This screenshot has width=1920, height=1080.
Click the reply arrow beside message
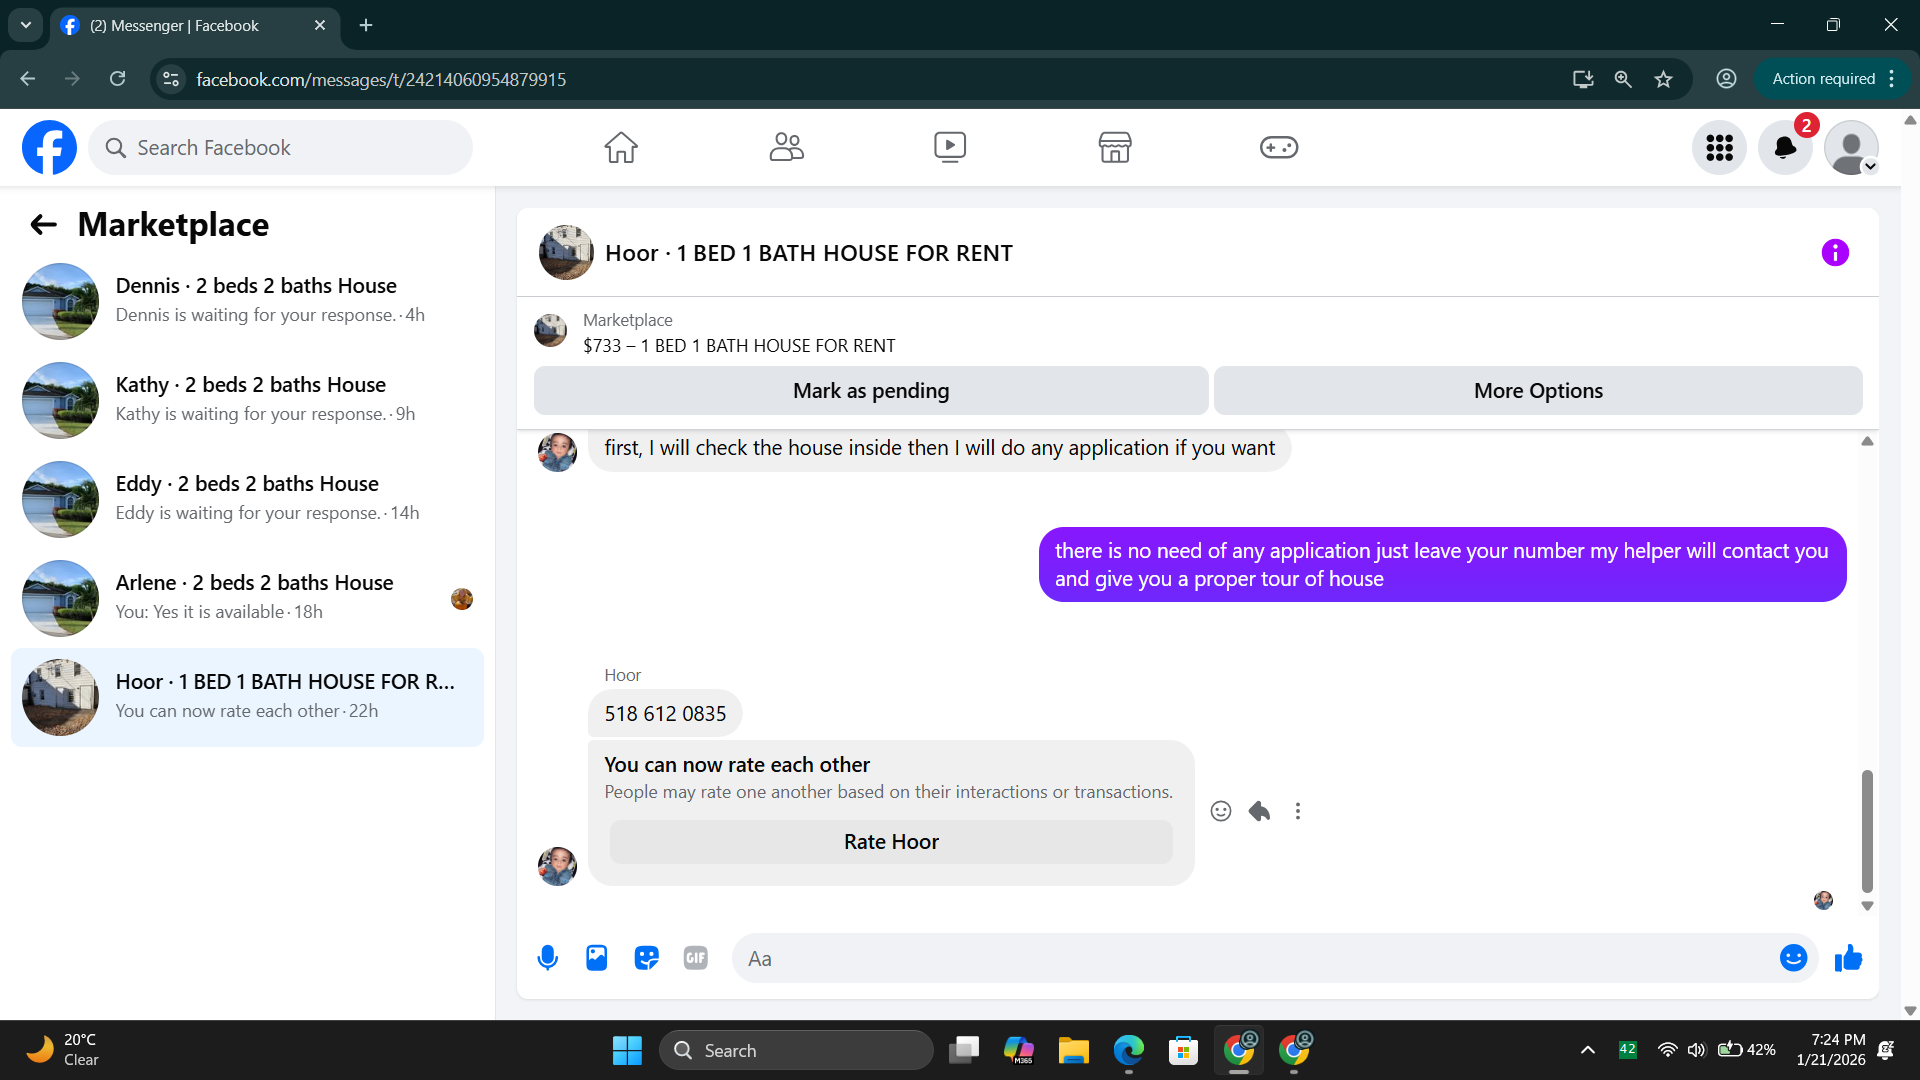pos(1259,811)
